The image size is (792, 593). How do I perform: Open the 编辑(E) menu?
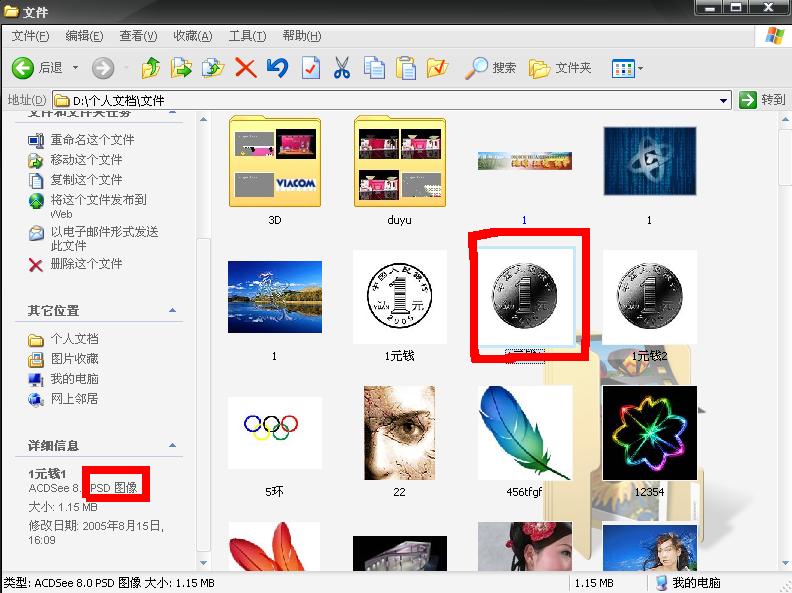tap(84, 36)
